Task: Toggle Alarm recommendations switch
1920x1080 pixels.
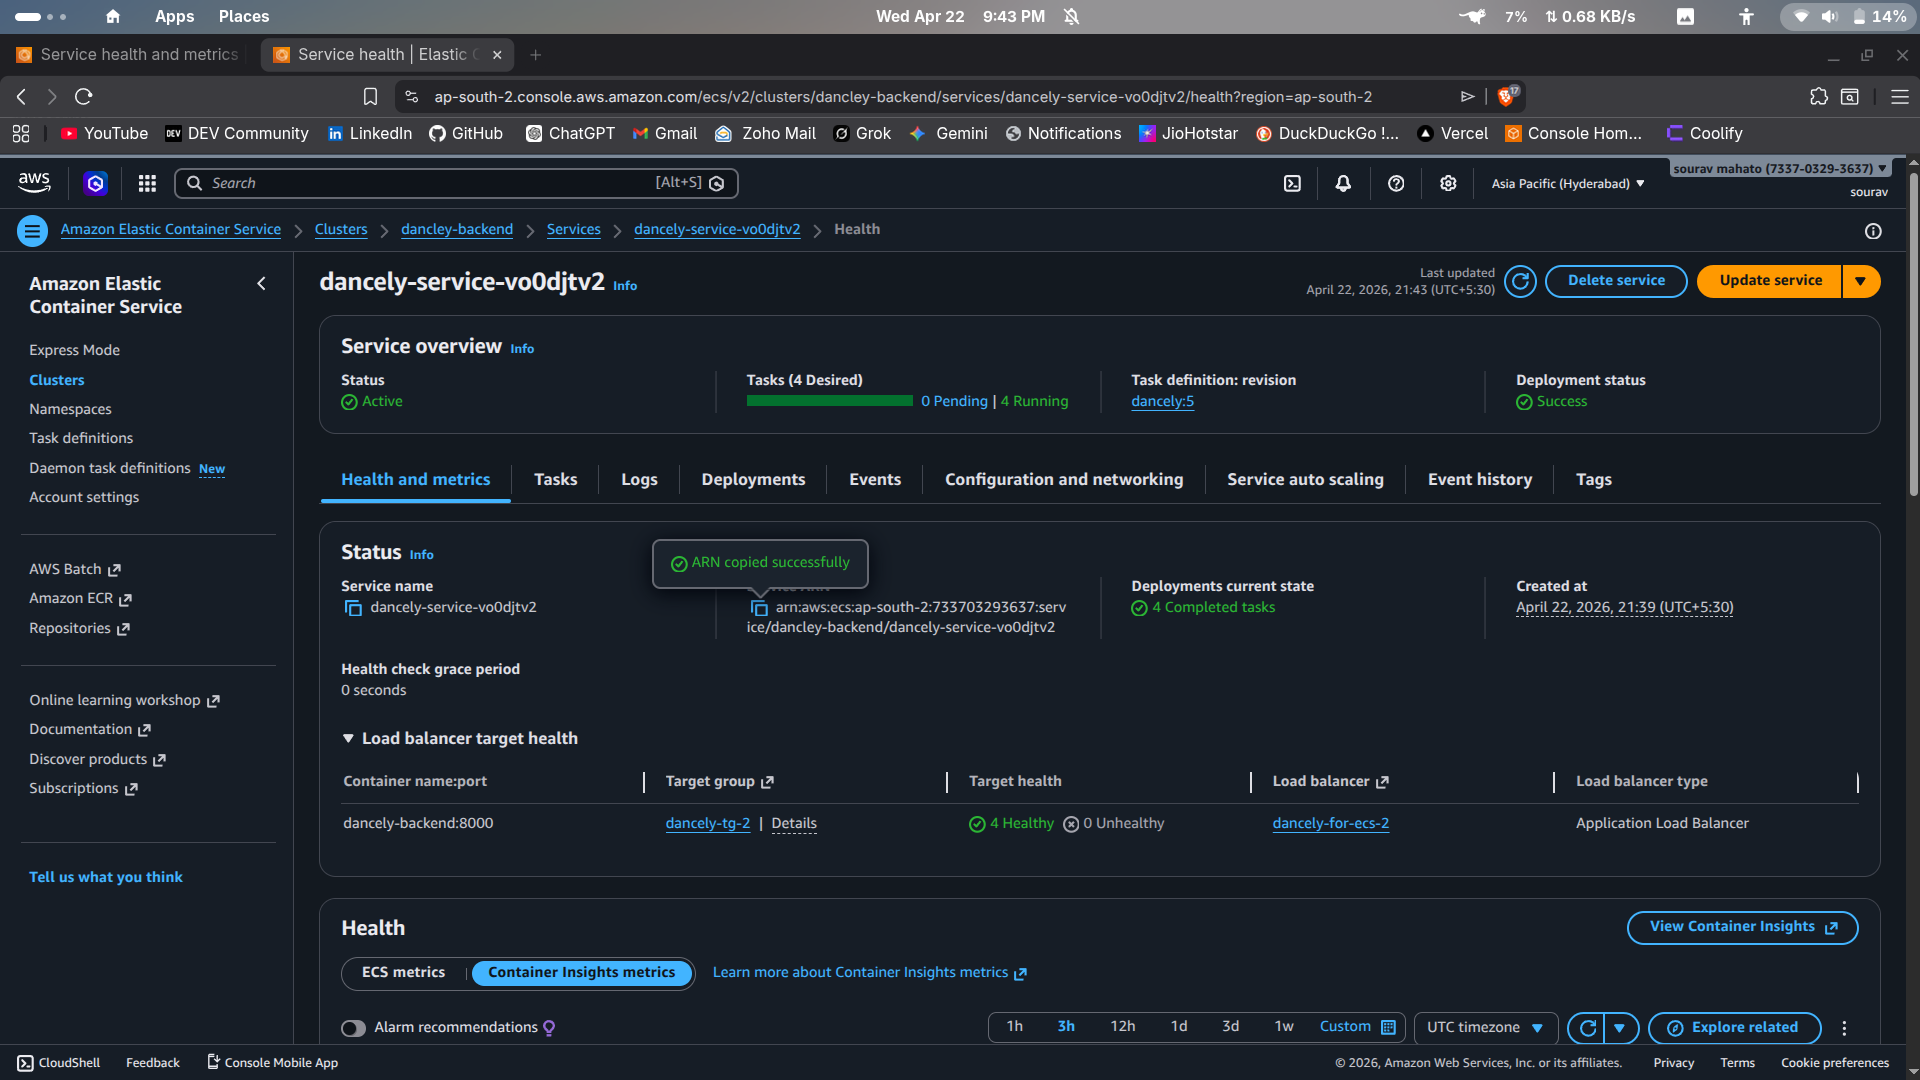Action: pos(353,1028)
